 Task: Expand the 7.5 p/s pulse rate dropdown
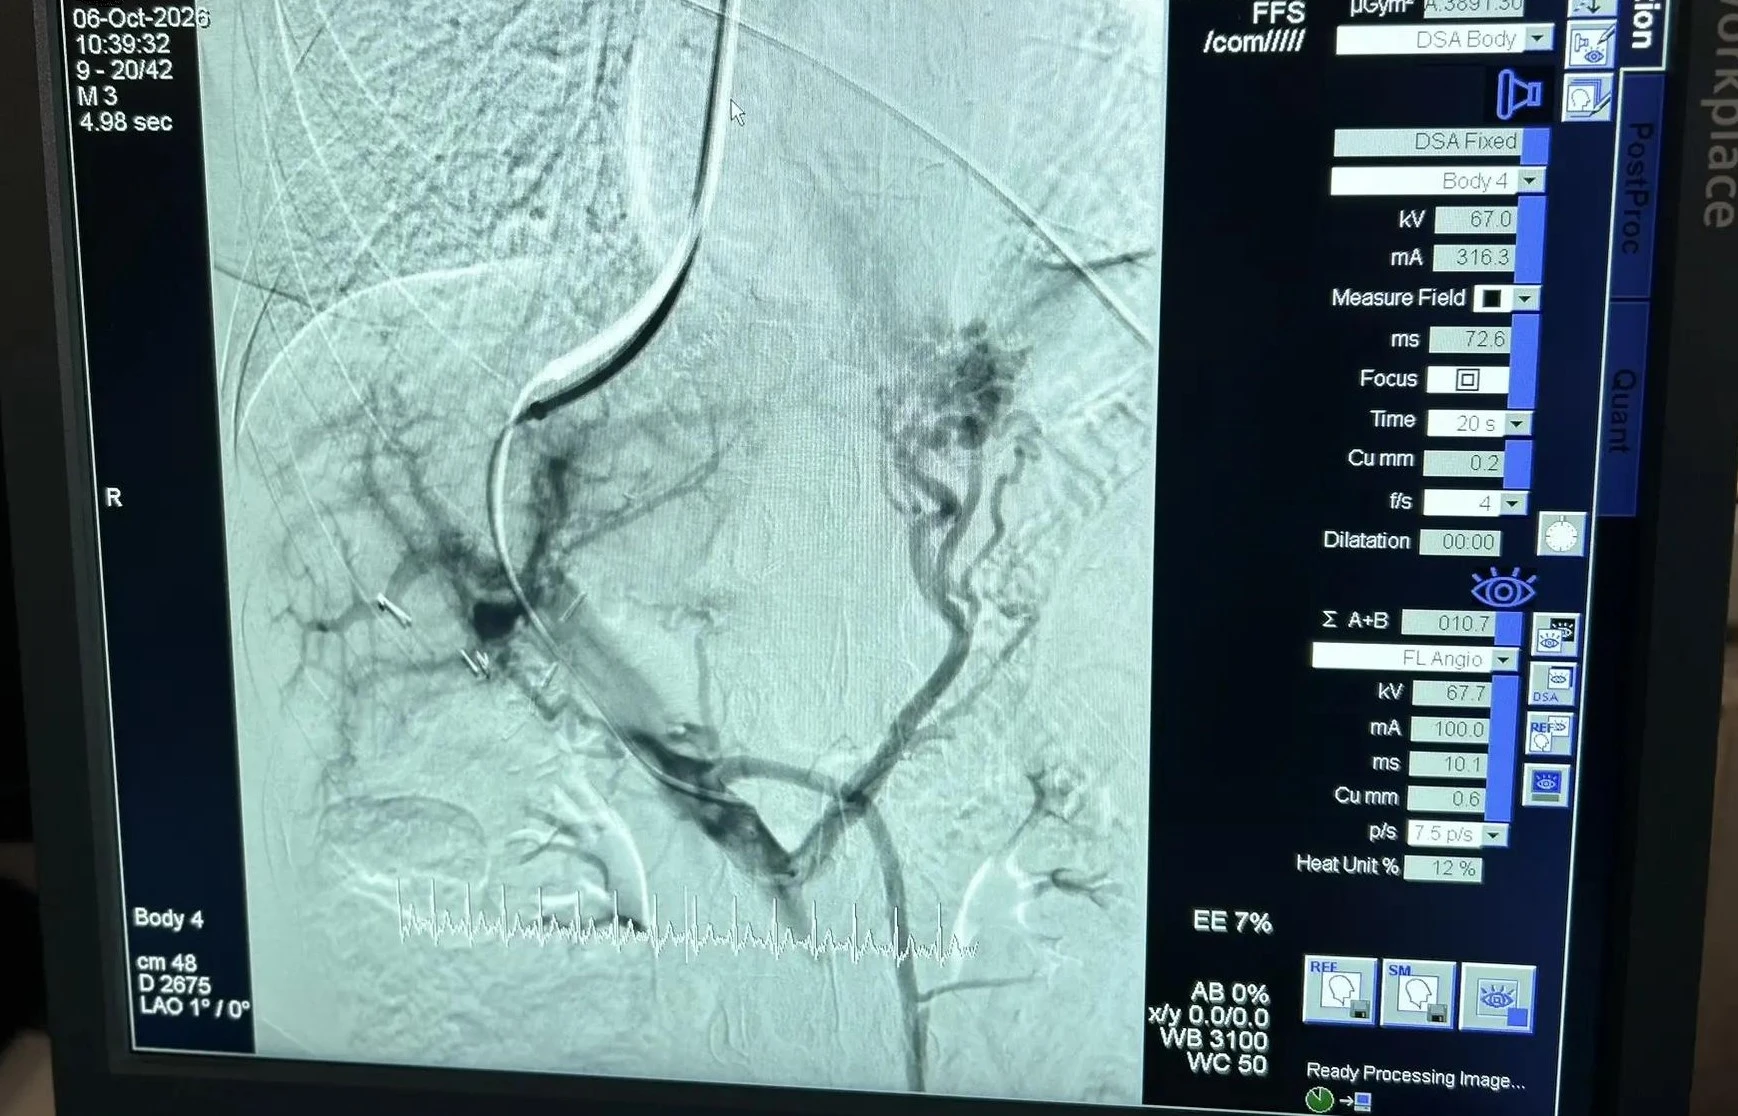click(1494, 834)
